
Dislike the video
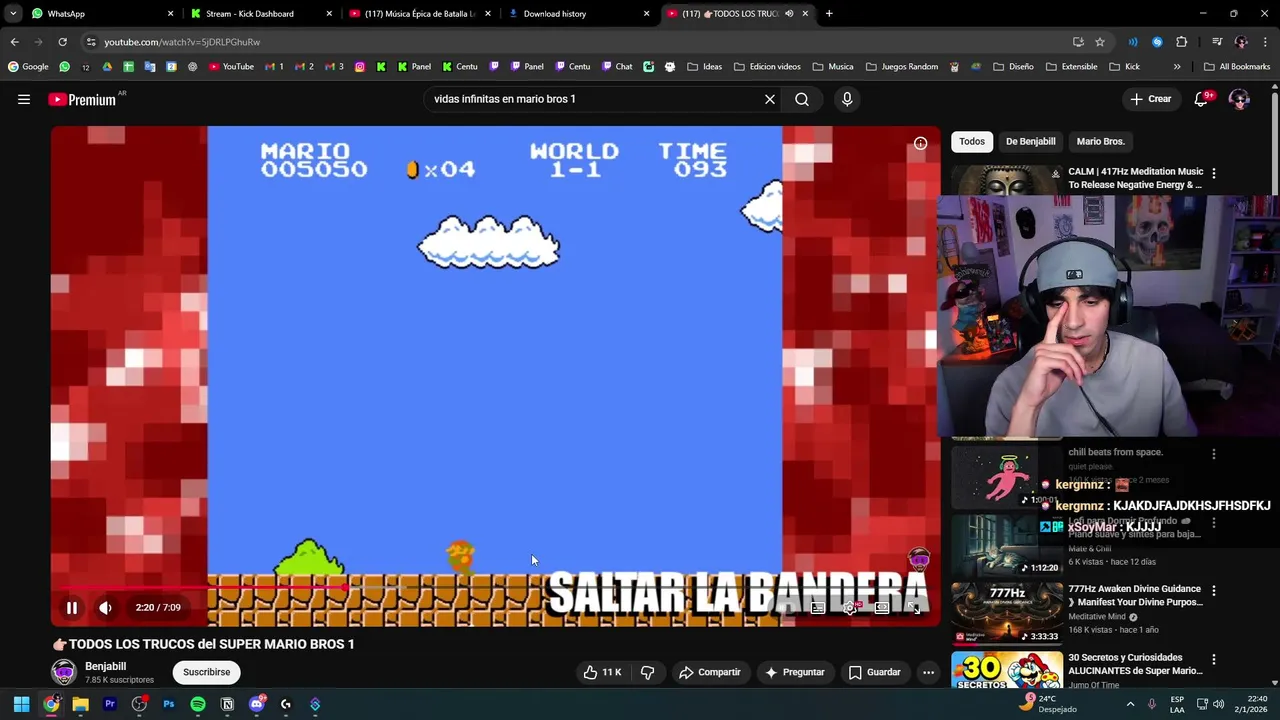pos(647,672)
